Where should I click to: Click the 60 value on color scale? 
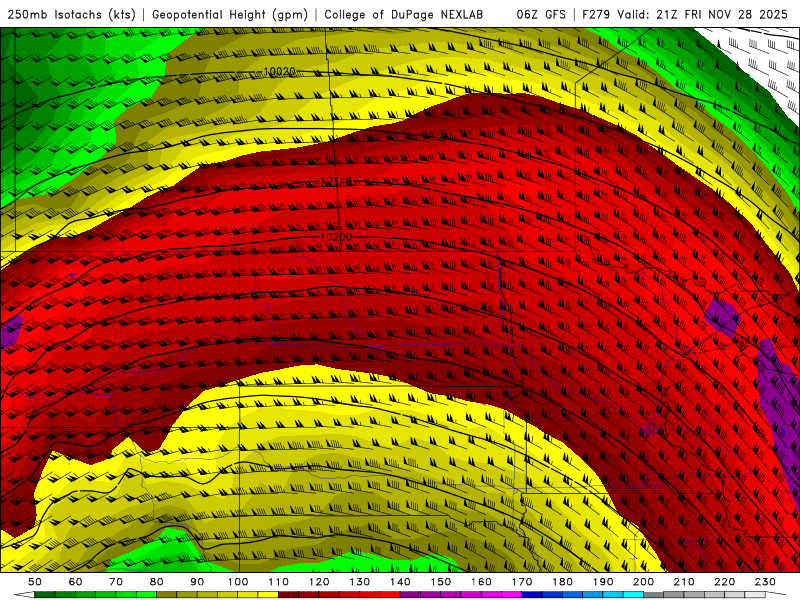[76, 582]
